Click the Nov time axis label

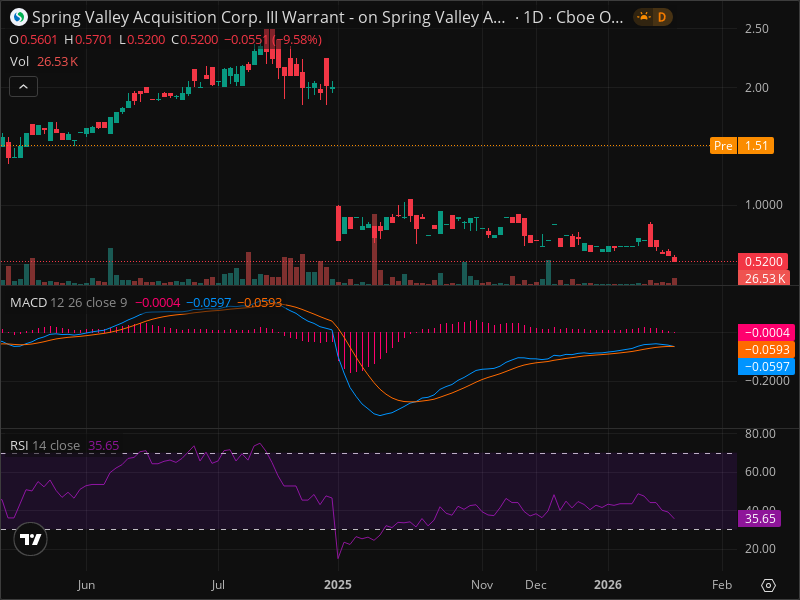482,585
